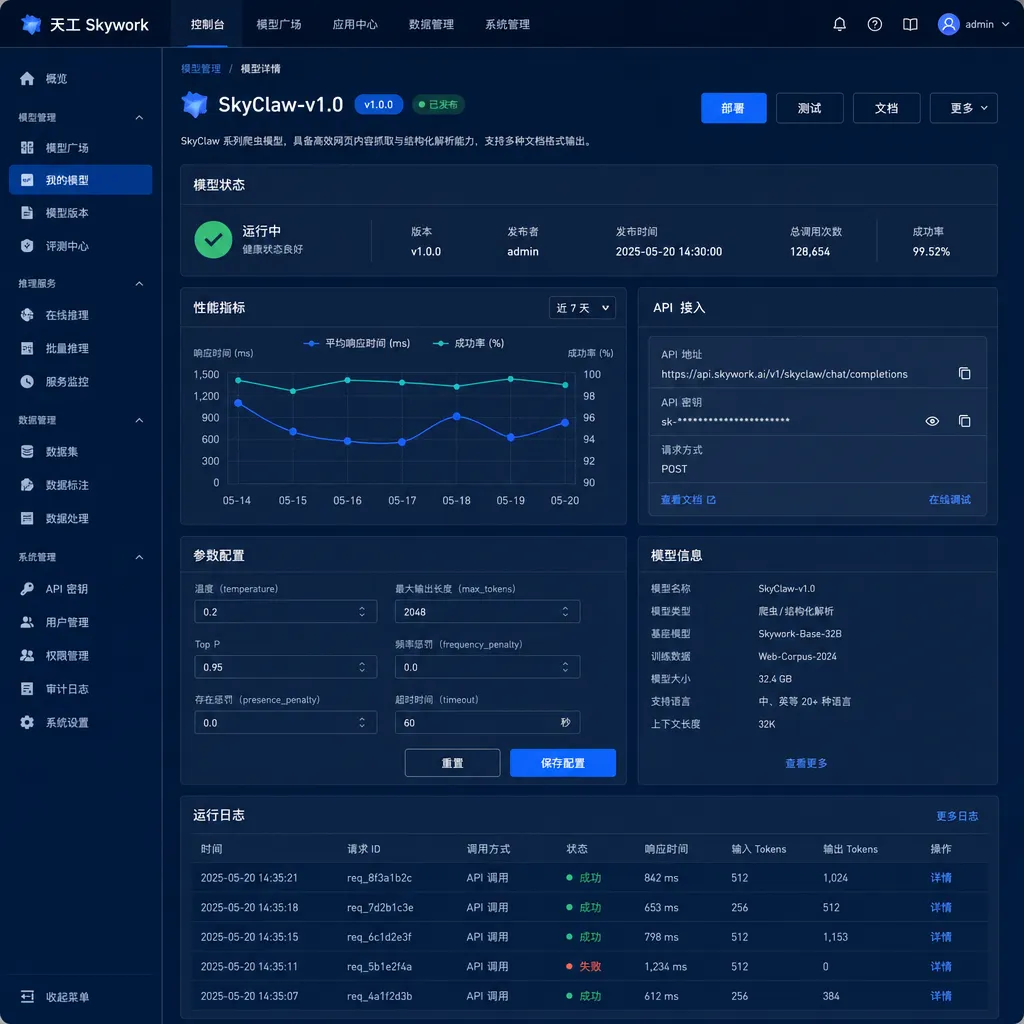Adjust the max_tokens stepper arrows

click(565, 611)
